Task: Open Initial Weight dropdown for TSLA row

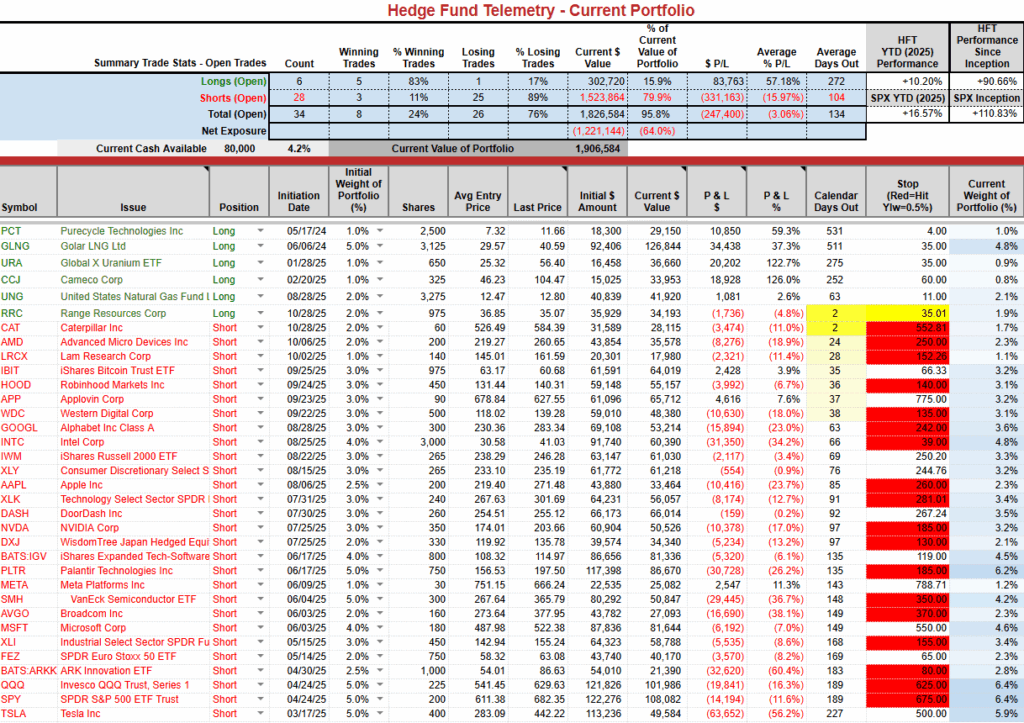Action: pyautogui.click(x=379, y=713)
